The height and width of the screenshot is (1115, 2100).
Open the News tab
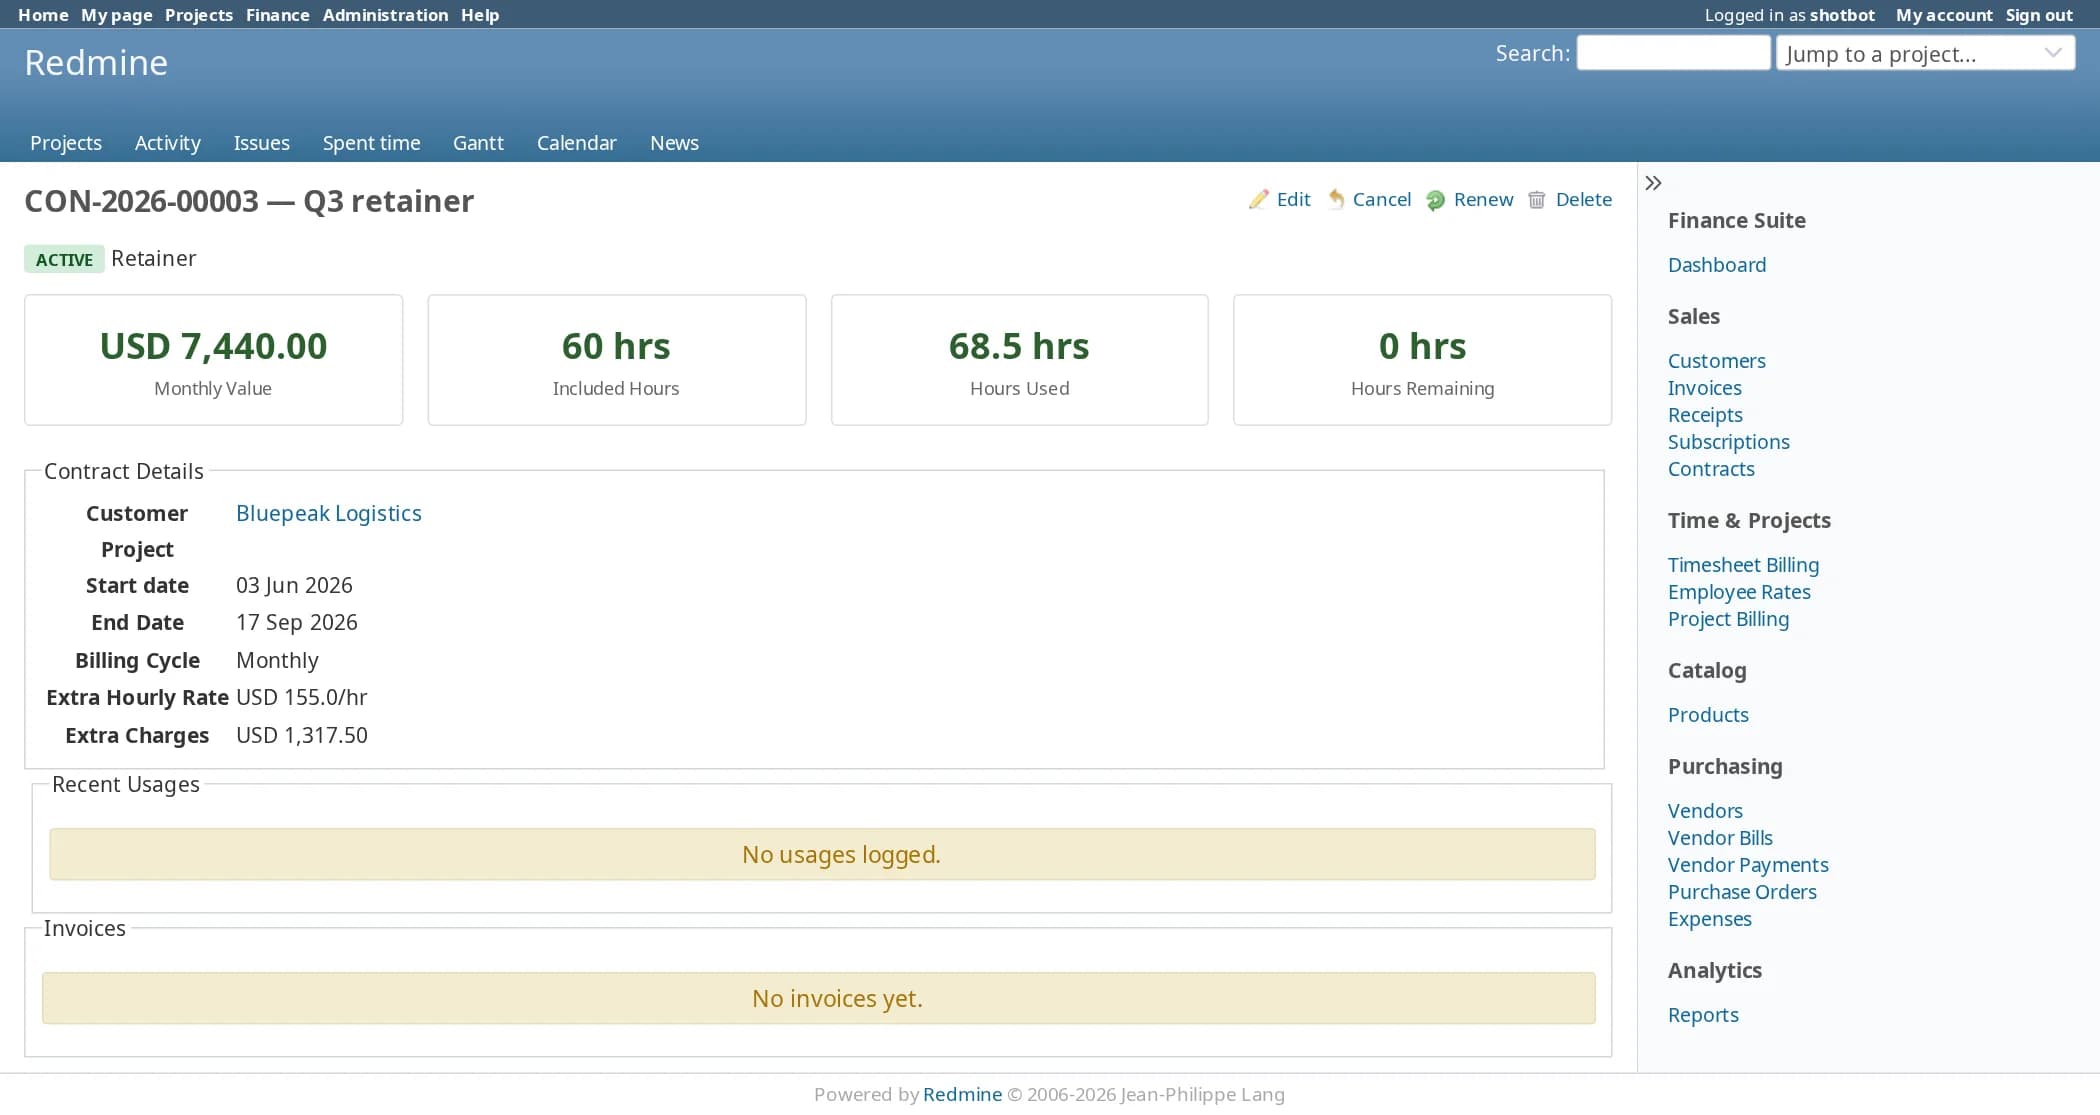point(674,143)
